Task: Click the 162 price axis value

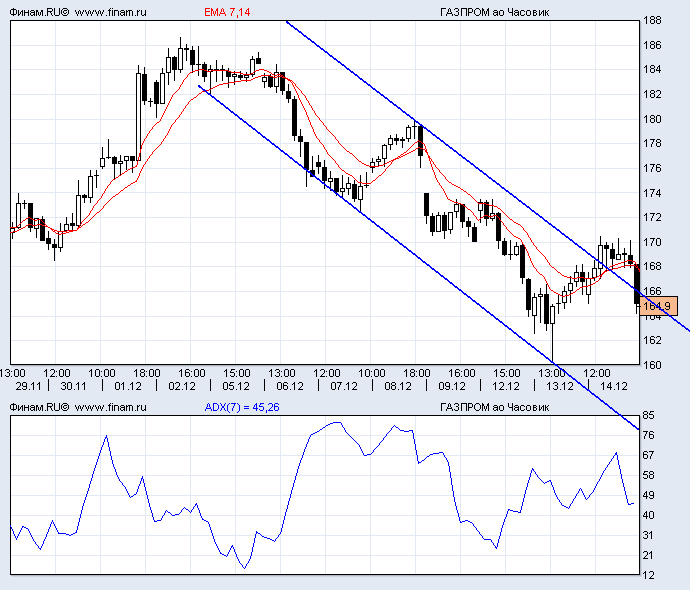Action: click(652, 340)
